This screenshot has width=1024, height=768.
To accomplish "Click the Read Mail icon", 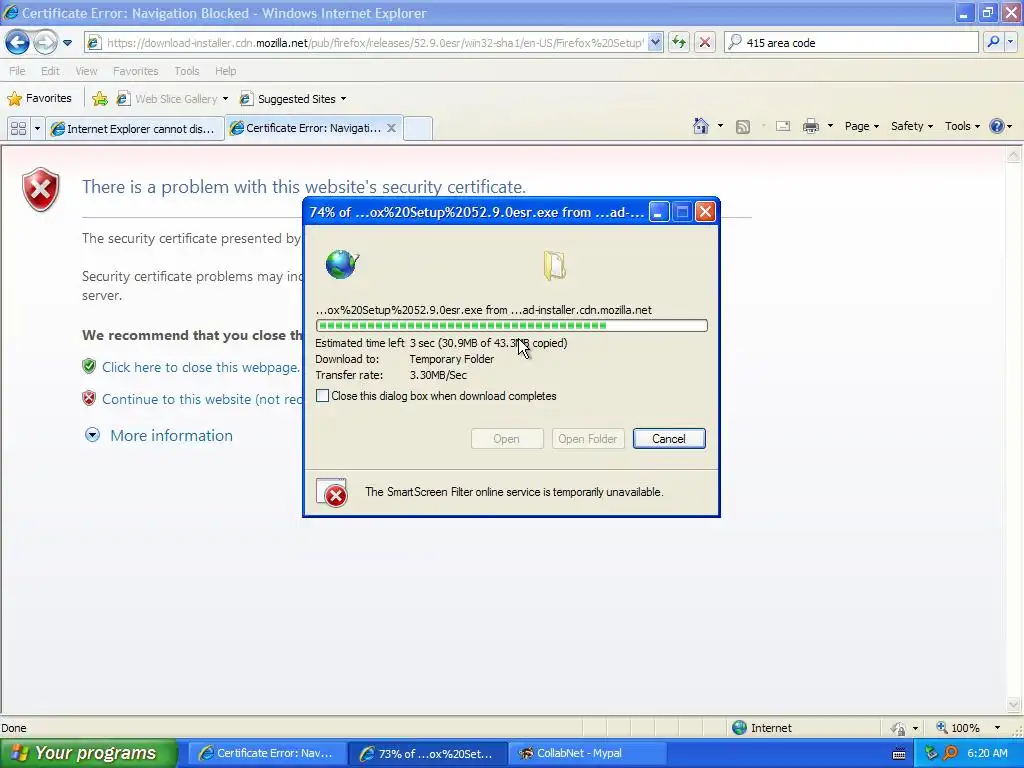I will pos(783,126).
